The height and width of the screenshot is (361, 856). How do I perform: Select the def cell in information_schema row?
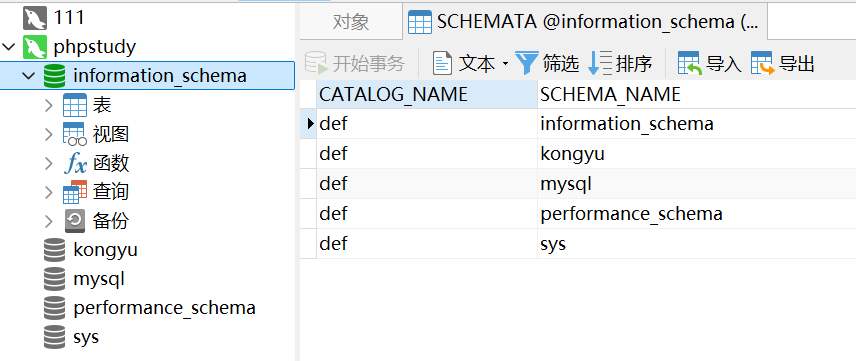coord(427,124)
